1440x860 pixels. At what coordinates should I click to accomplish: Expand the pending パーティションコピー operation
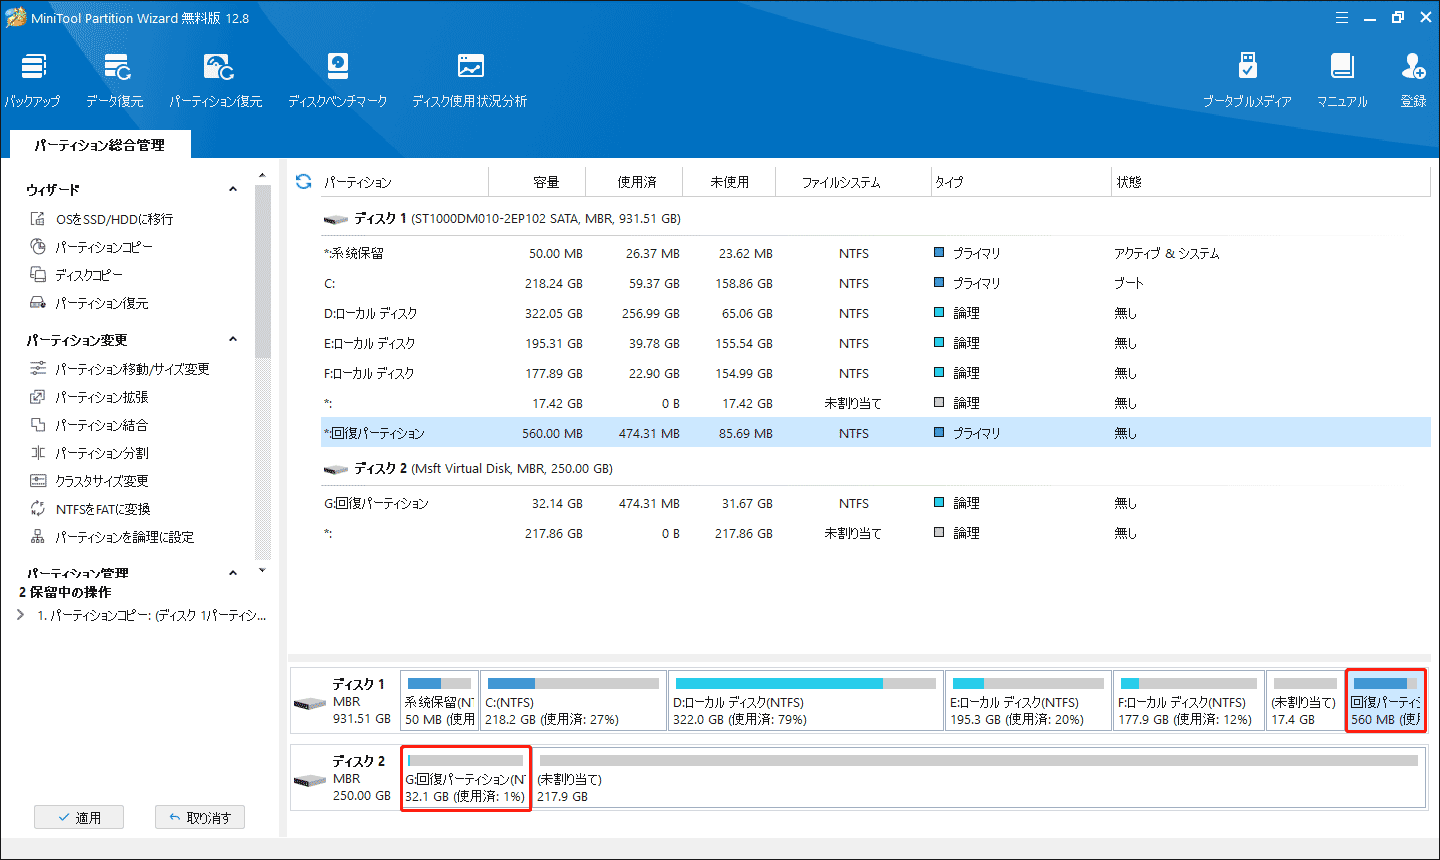tap(19, 614)
